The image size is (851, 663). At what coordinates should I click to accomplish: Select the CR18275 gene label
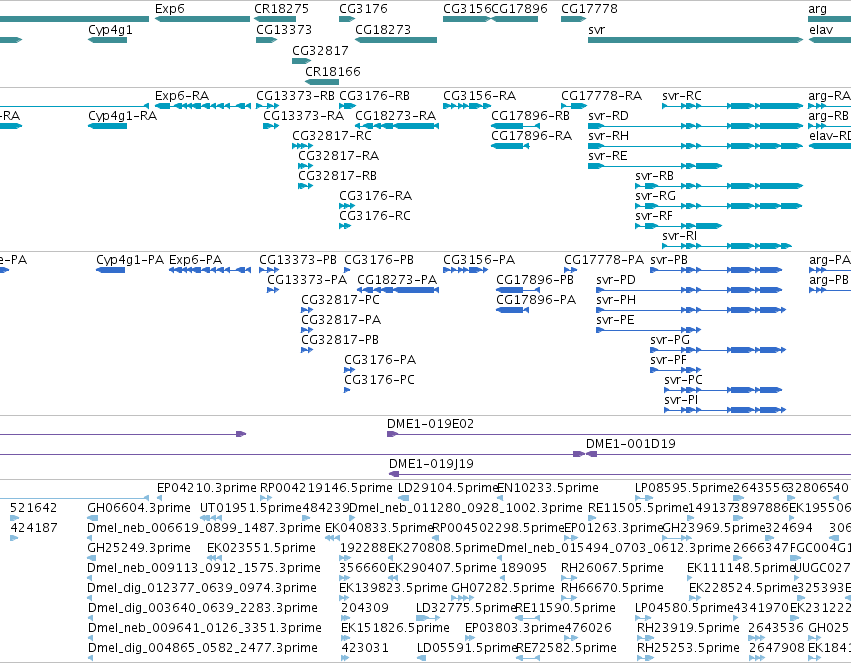pos(281,9)
